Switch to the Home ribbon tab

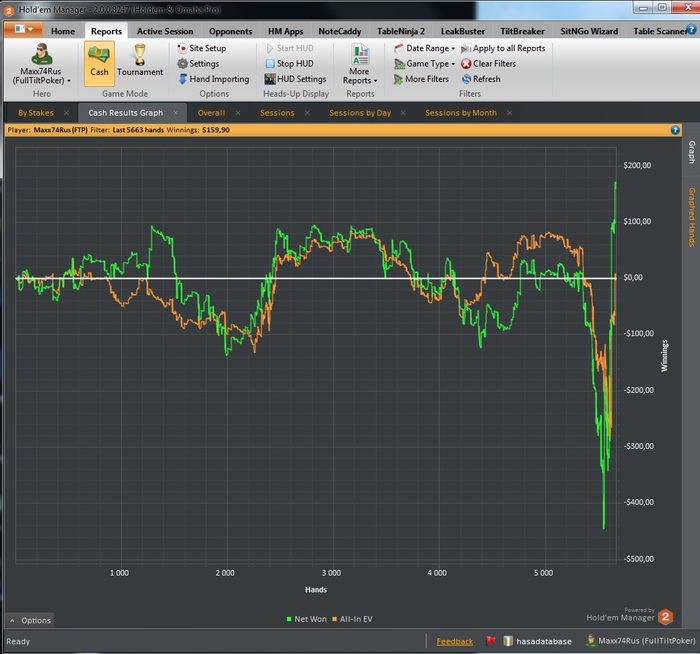[x=63, y=31]
